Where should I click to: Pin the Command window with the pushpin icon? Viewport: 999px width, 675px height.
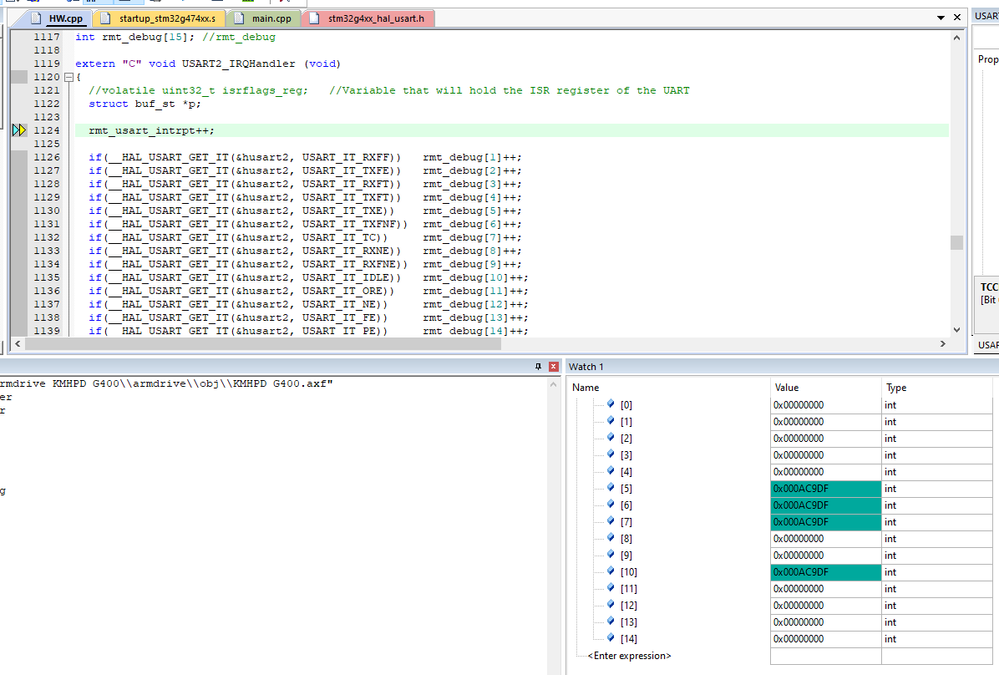538,367
